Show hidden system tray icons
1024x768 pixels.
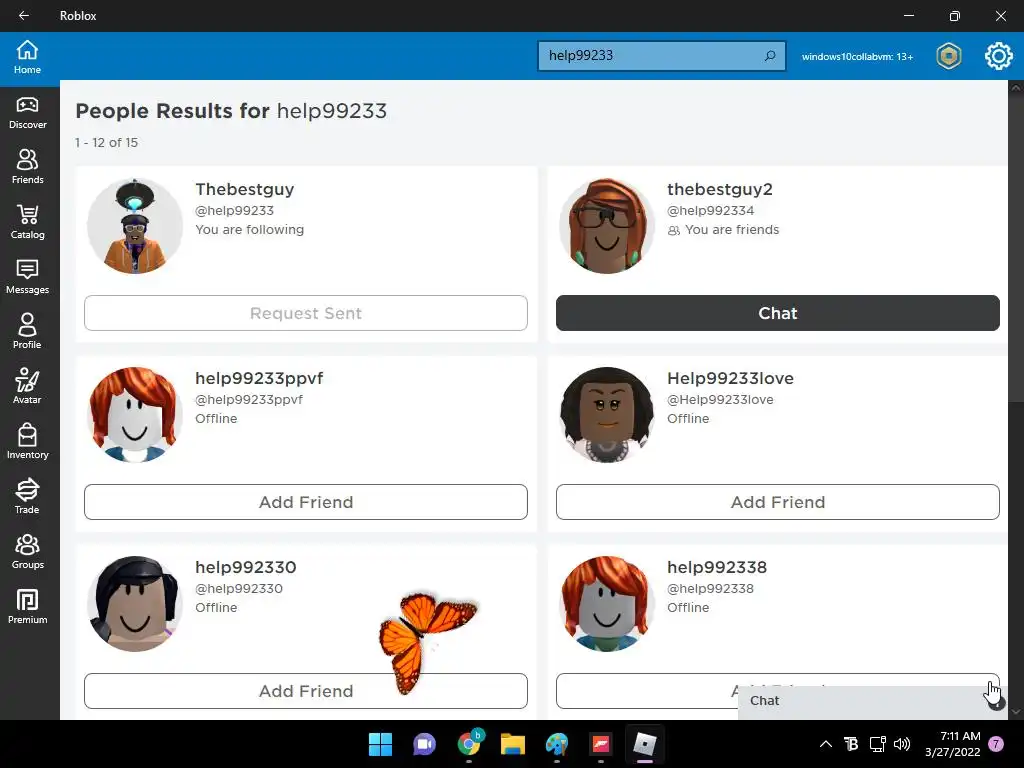(x=825, y=744)
